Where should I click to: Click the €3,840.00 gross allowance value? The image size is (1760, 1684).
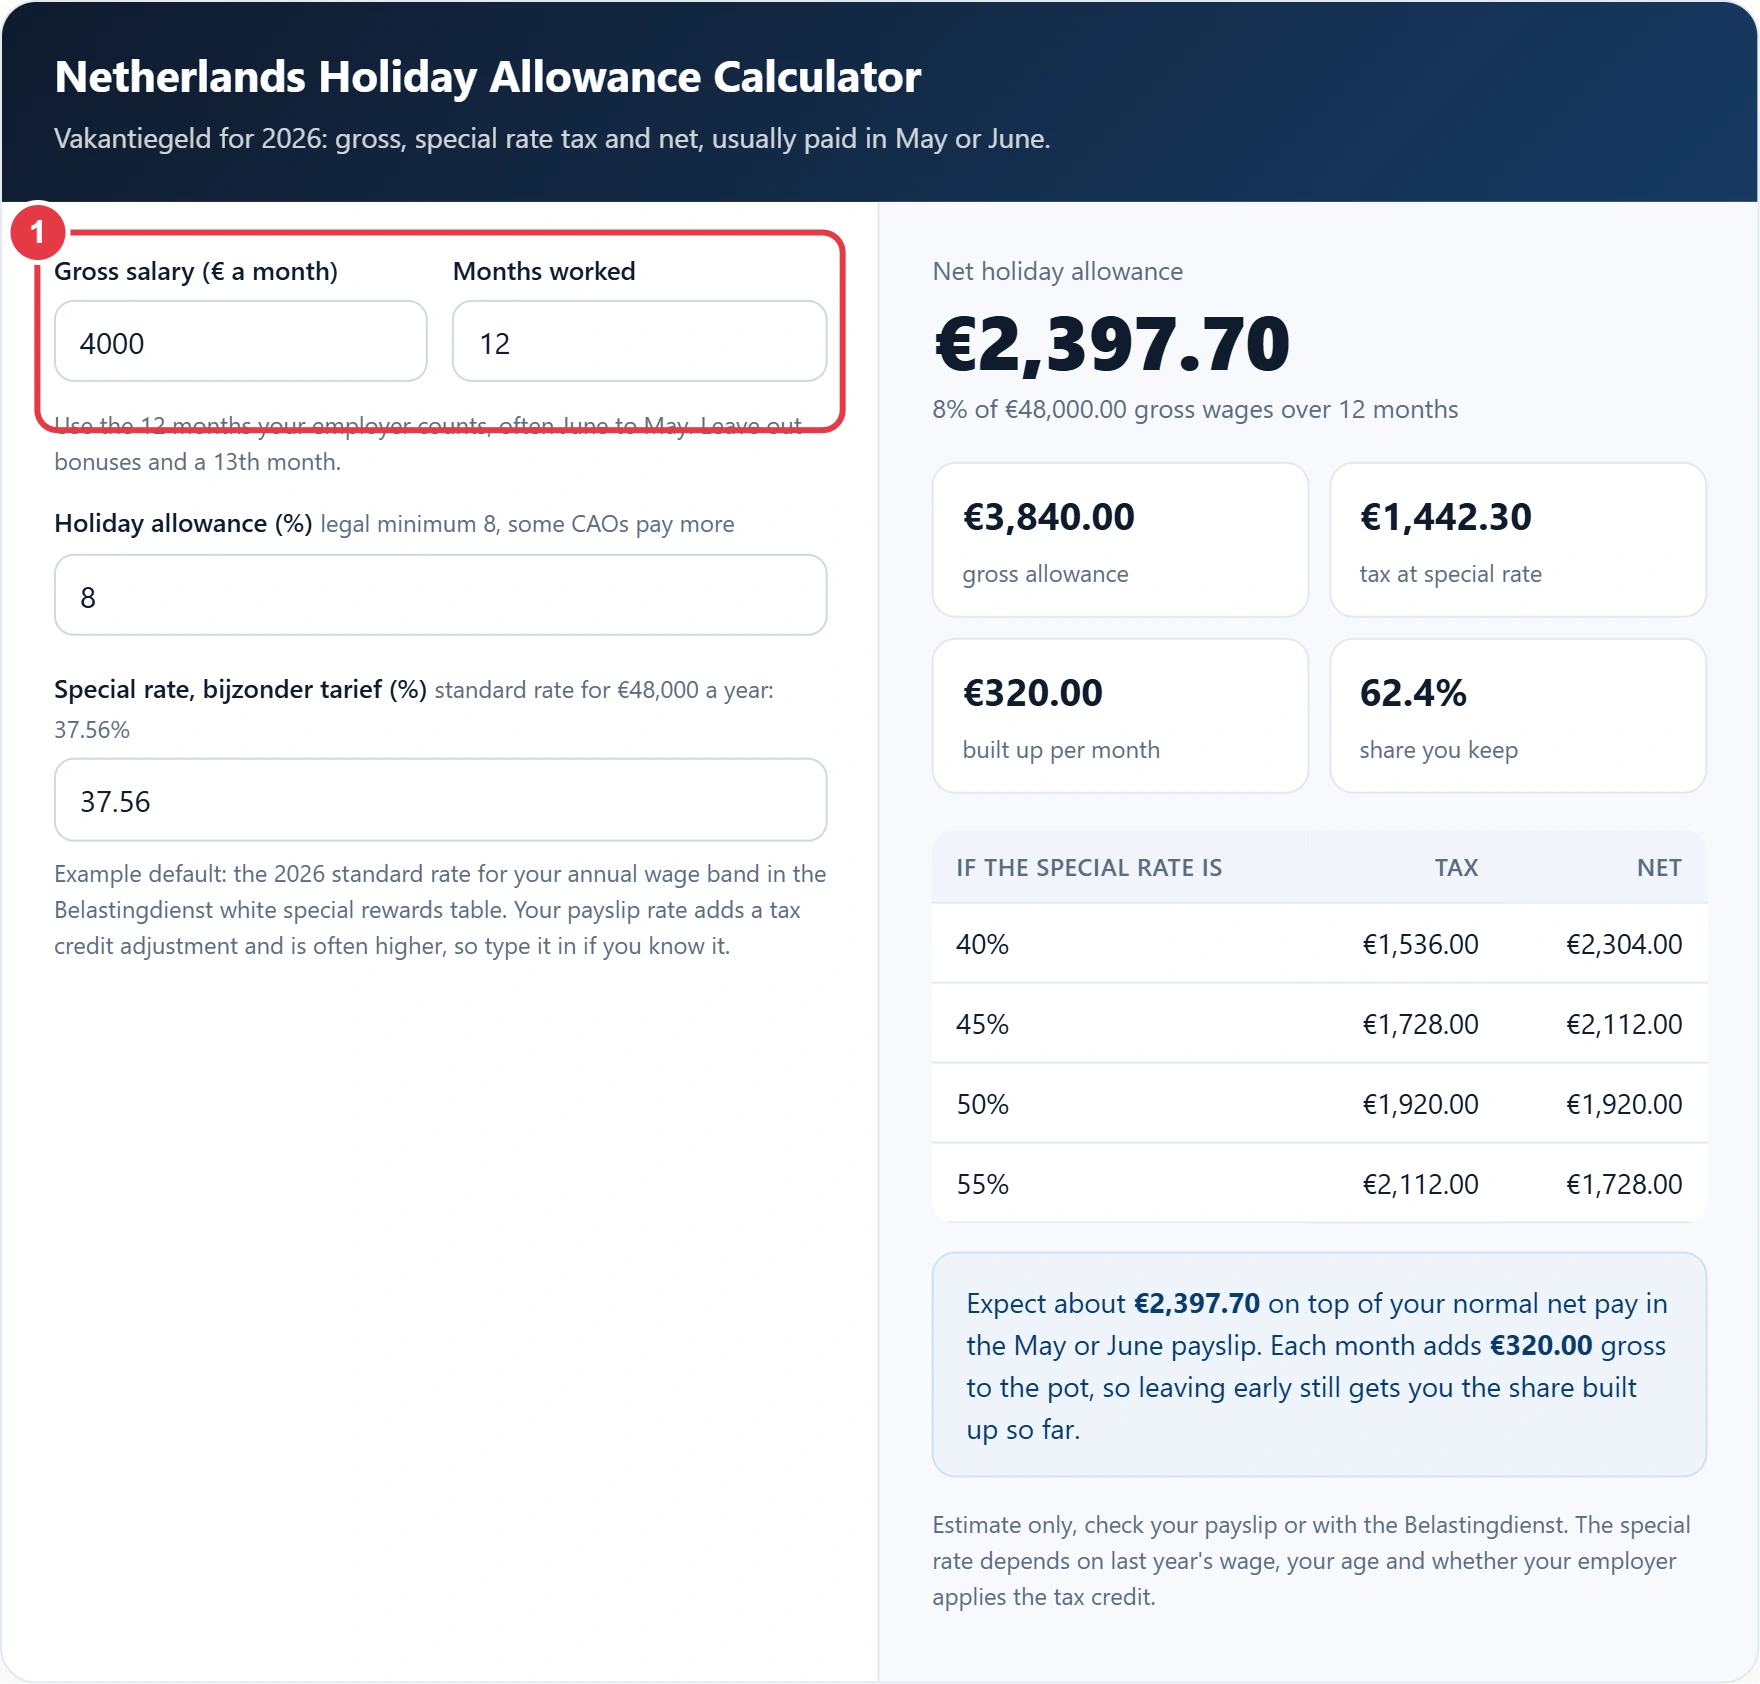tap(1048, 517)
